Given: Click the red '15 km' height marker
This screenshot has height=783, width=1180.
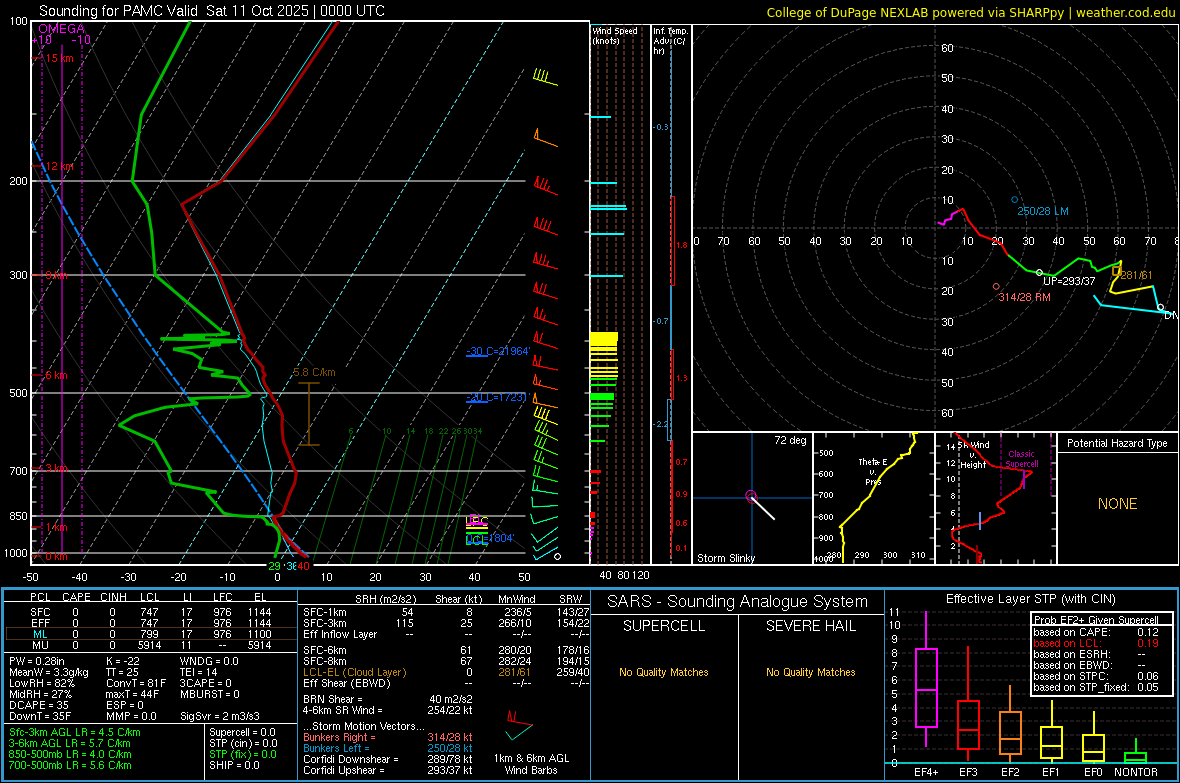Looking at the screenshot, I should (x=59, y=58).
